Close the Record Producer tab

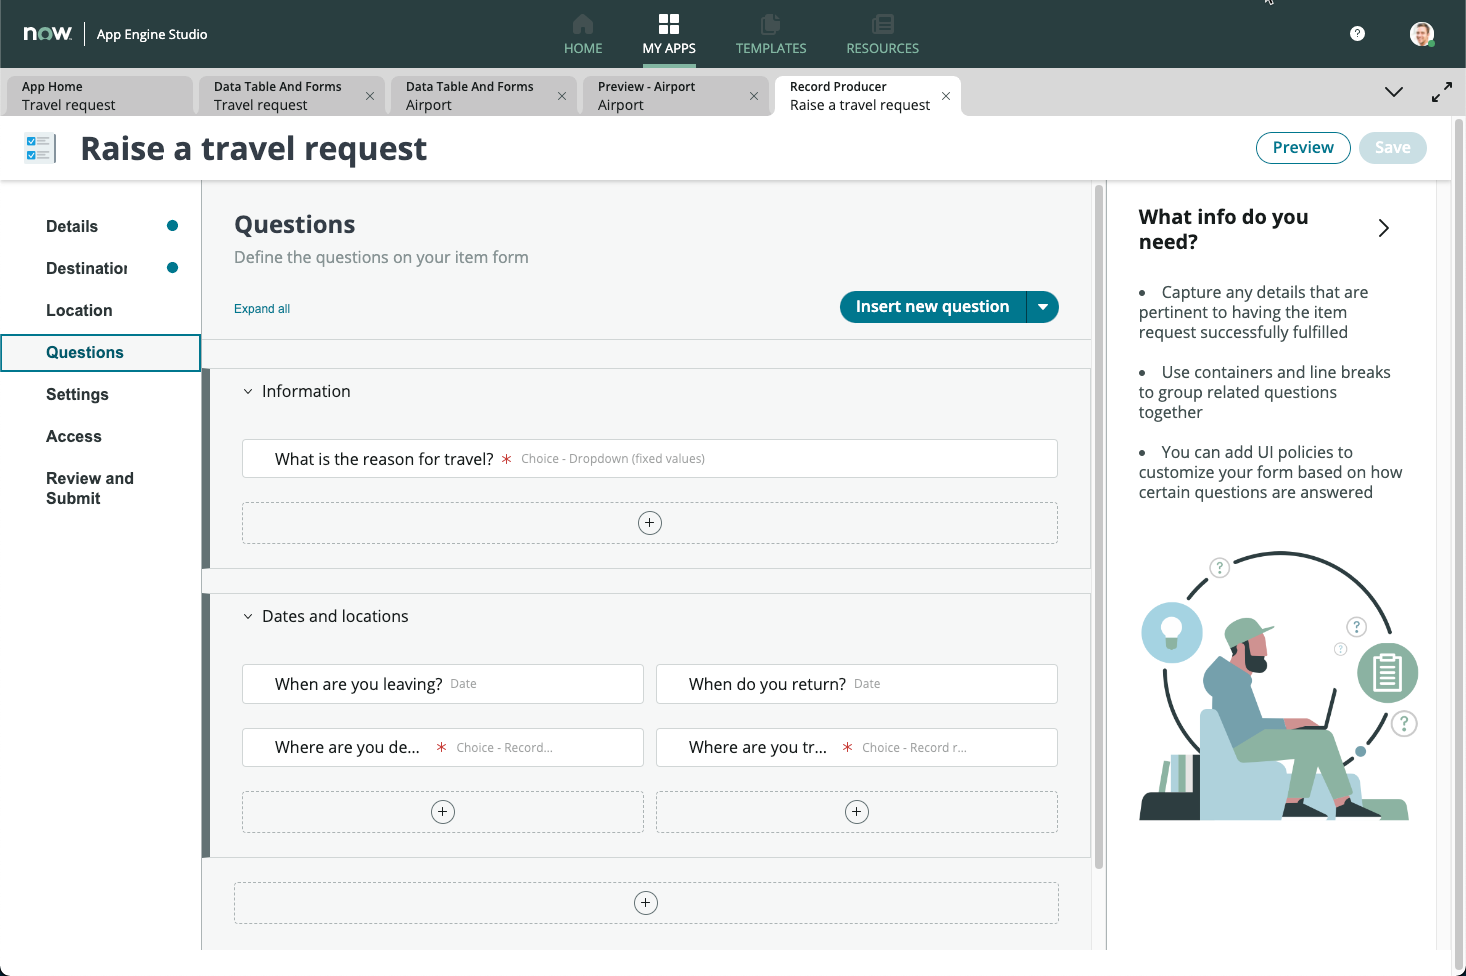click(946, 96)
